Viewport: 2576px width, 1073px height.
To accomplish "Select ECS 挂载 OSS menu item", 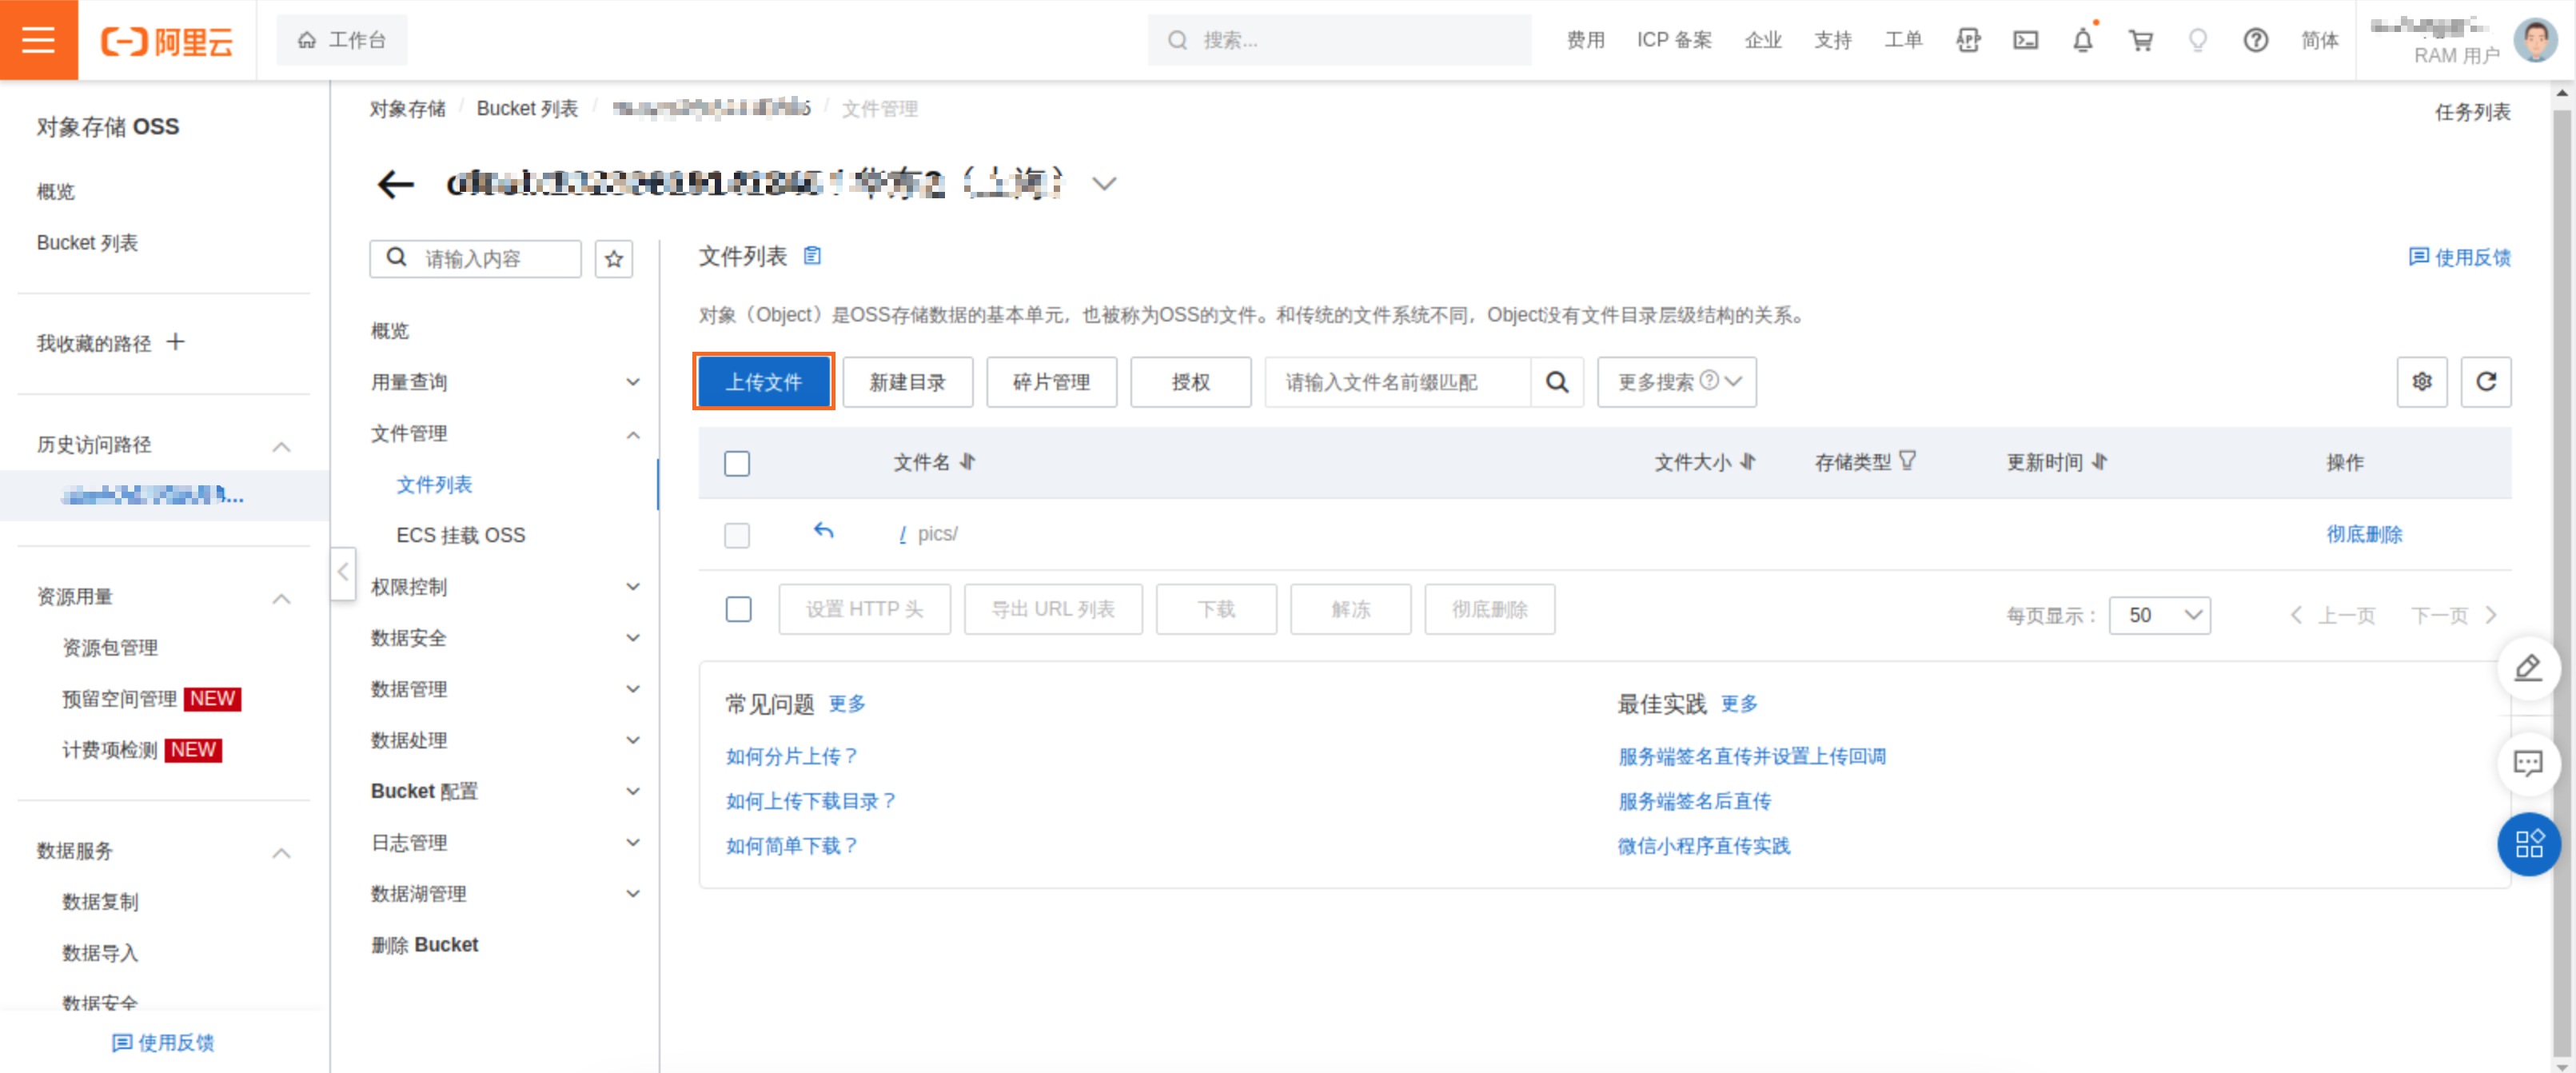I will (x=460, y=535).
